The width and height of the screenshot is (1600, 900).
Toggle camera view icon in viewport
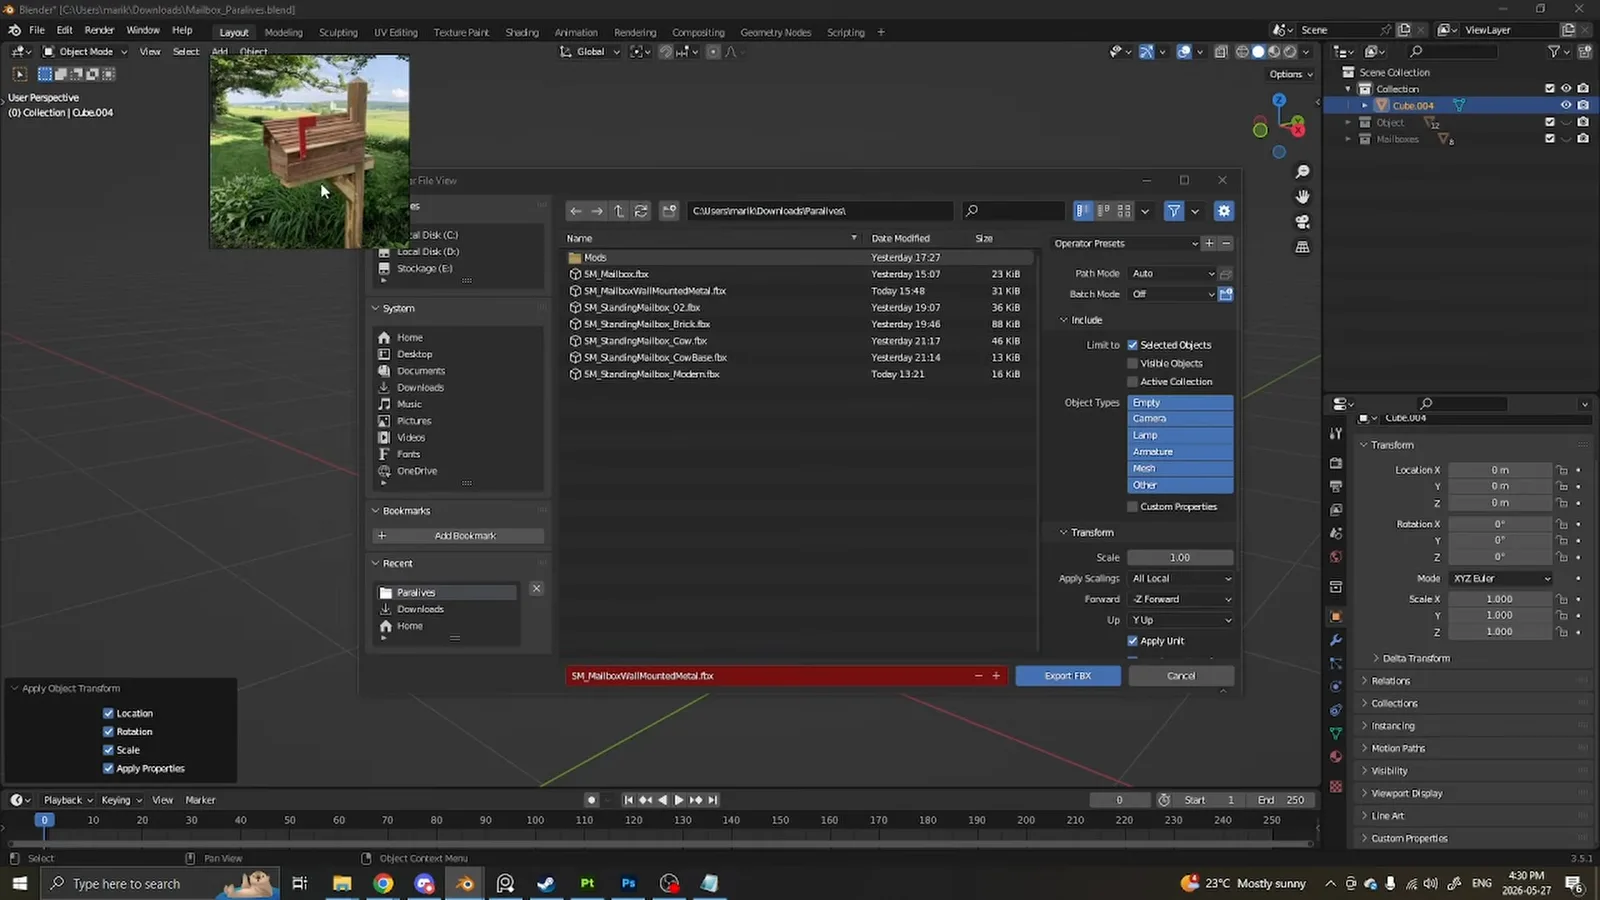point(1302,222)
